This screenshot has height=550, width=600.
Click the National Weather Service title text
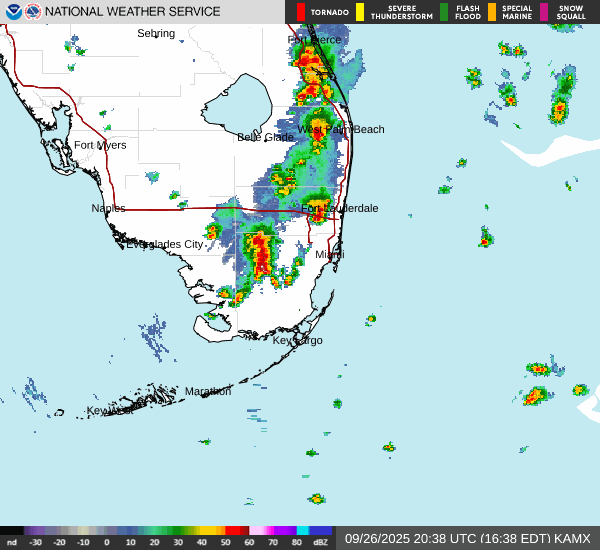pos(133,12)
